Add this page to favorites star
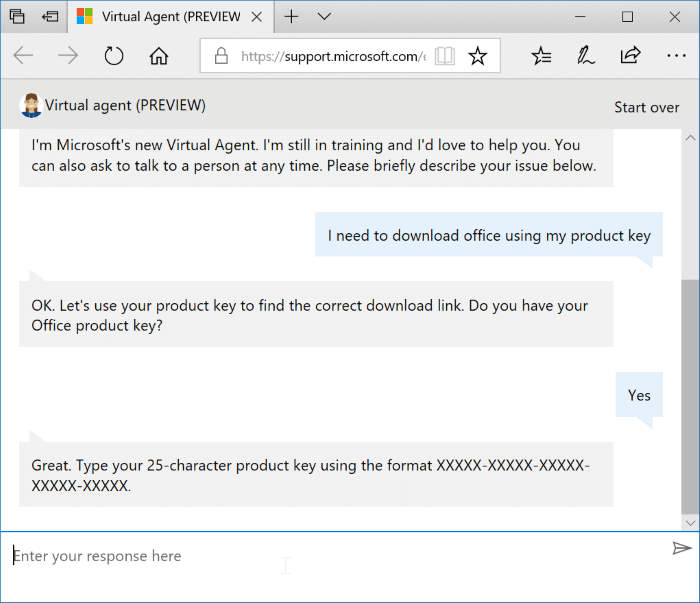This screenshot has height=603, width=700. click(477, 56)
